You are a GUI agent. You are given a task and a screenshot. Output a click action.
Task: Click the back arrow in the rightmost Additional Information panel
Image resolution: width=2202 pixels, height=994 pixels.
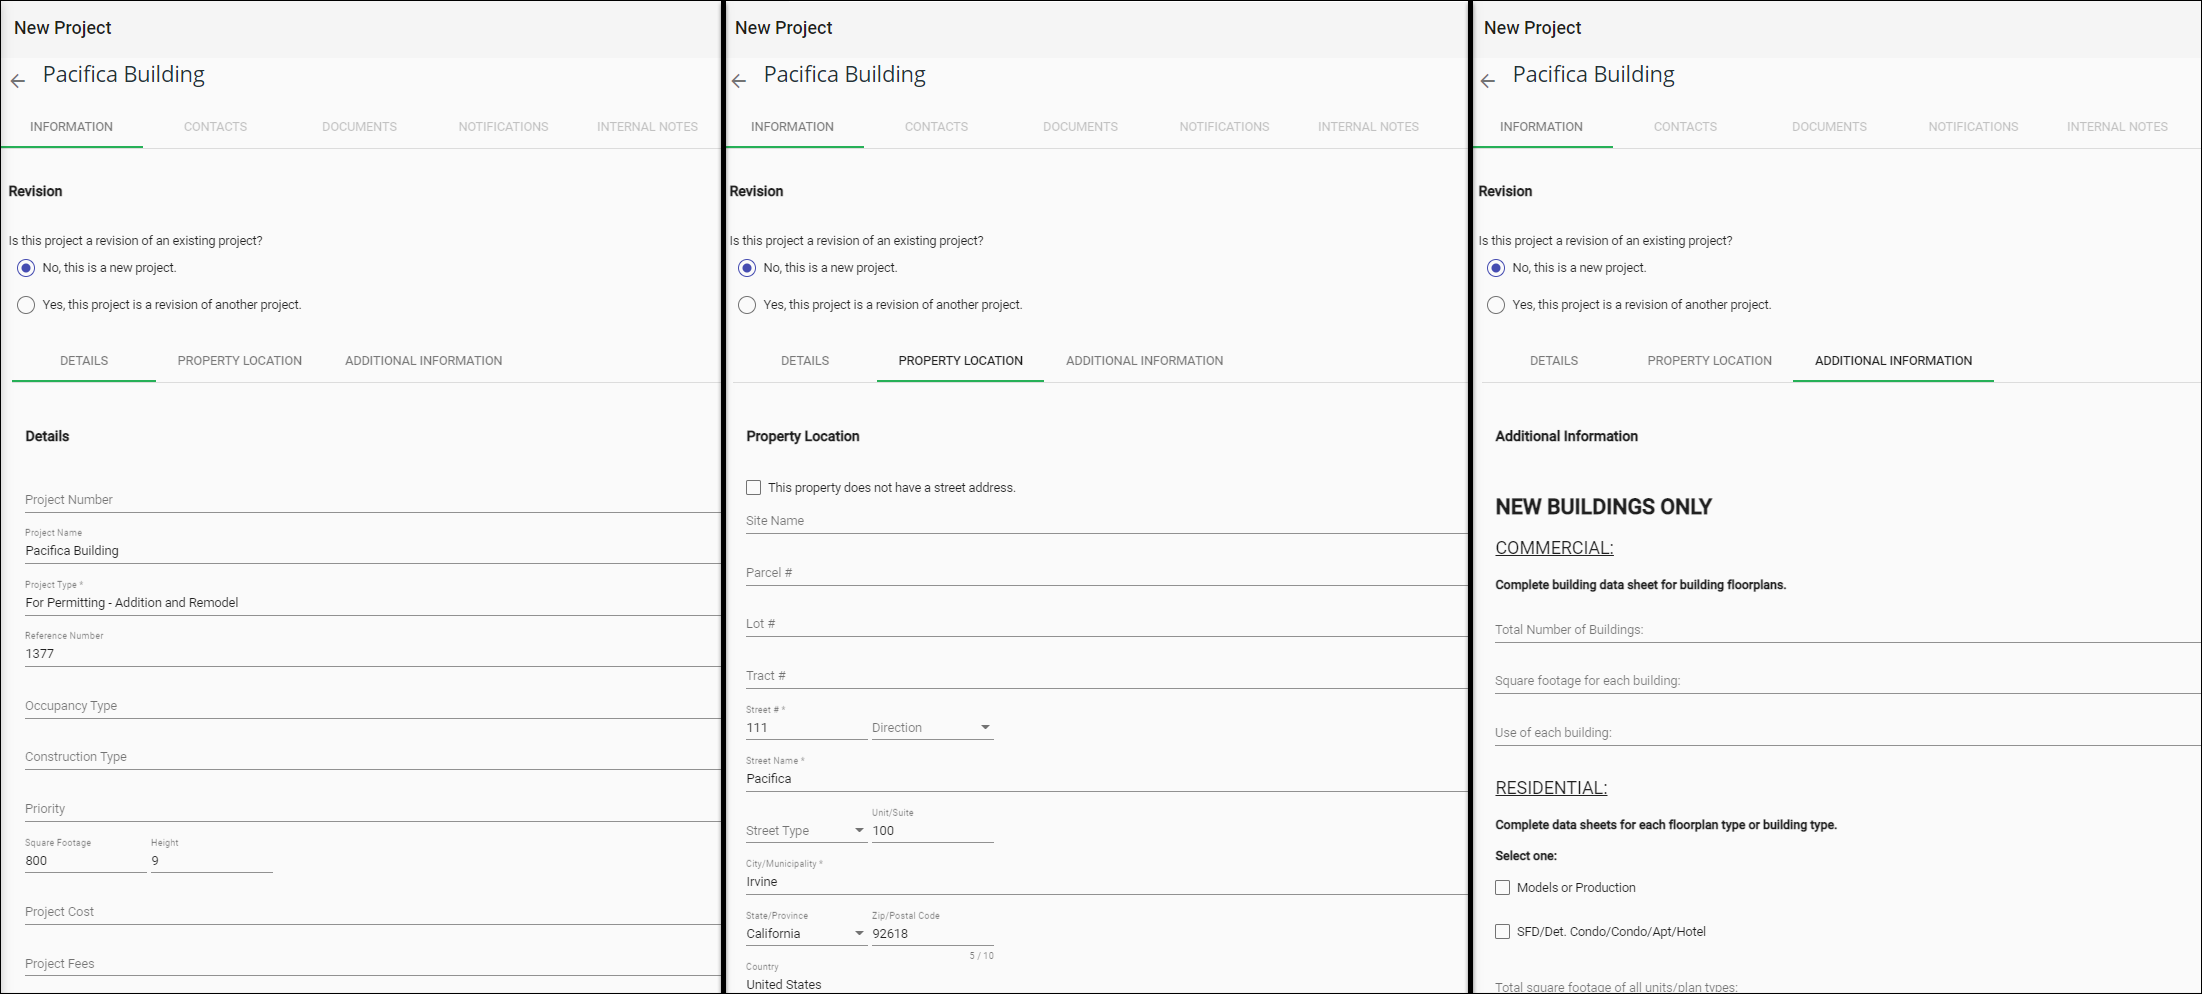pyautogui.click(x=1488, y=81)
